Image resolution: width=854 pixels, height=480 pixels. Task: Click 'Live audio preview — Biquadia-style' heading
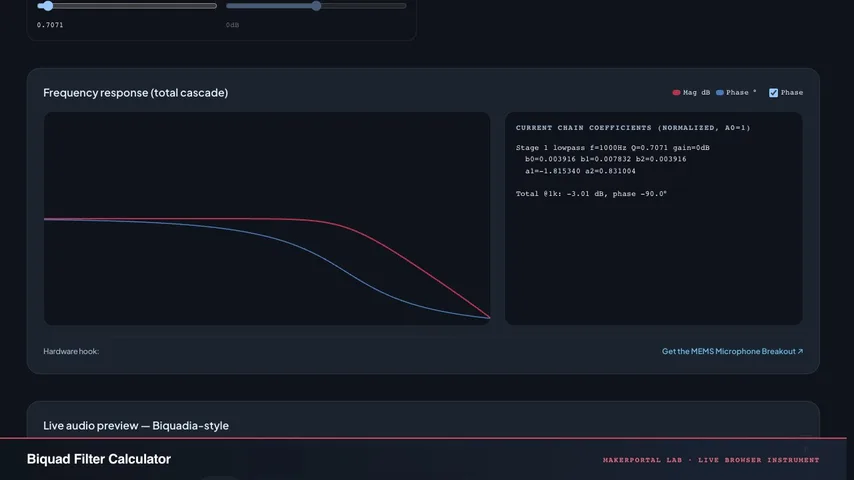(136, 426)
